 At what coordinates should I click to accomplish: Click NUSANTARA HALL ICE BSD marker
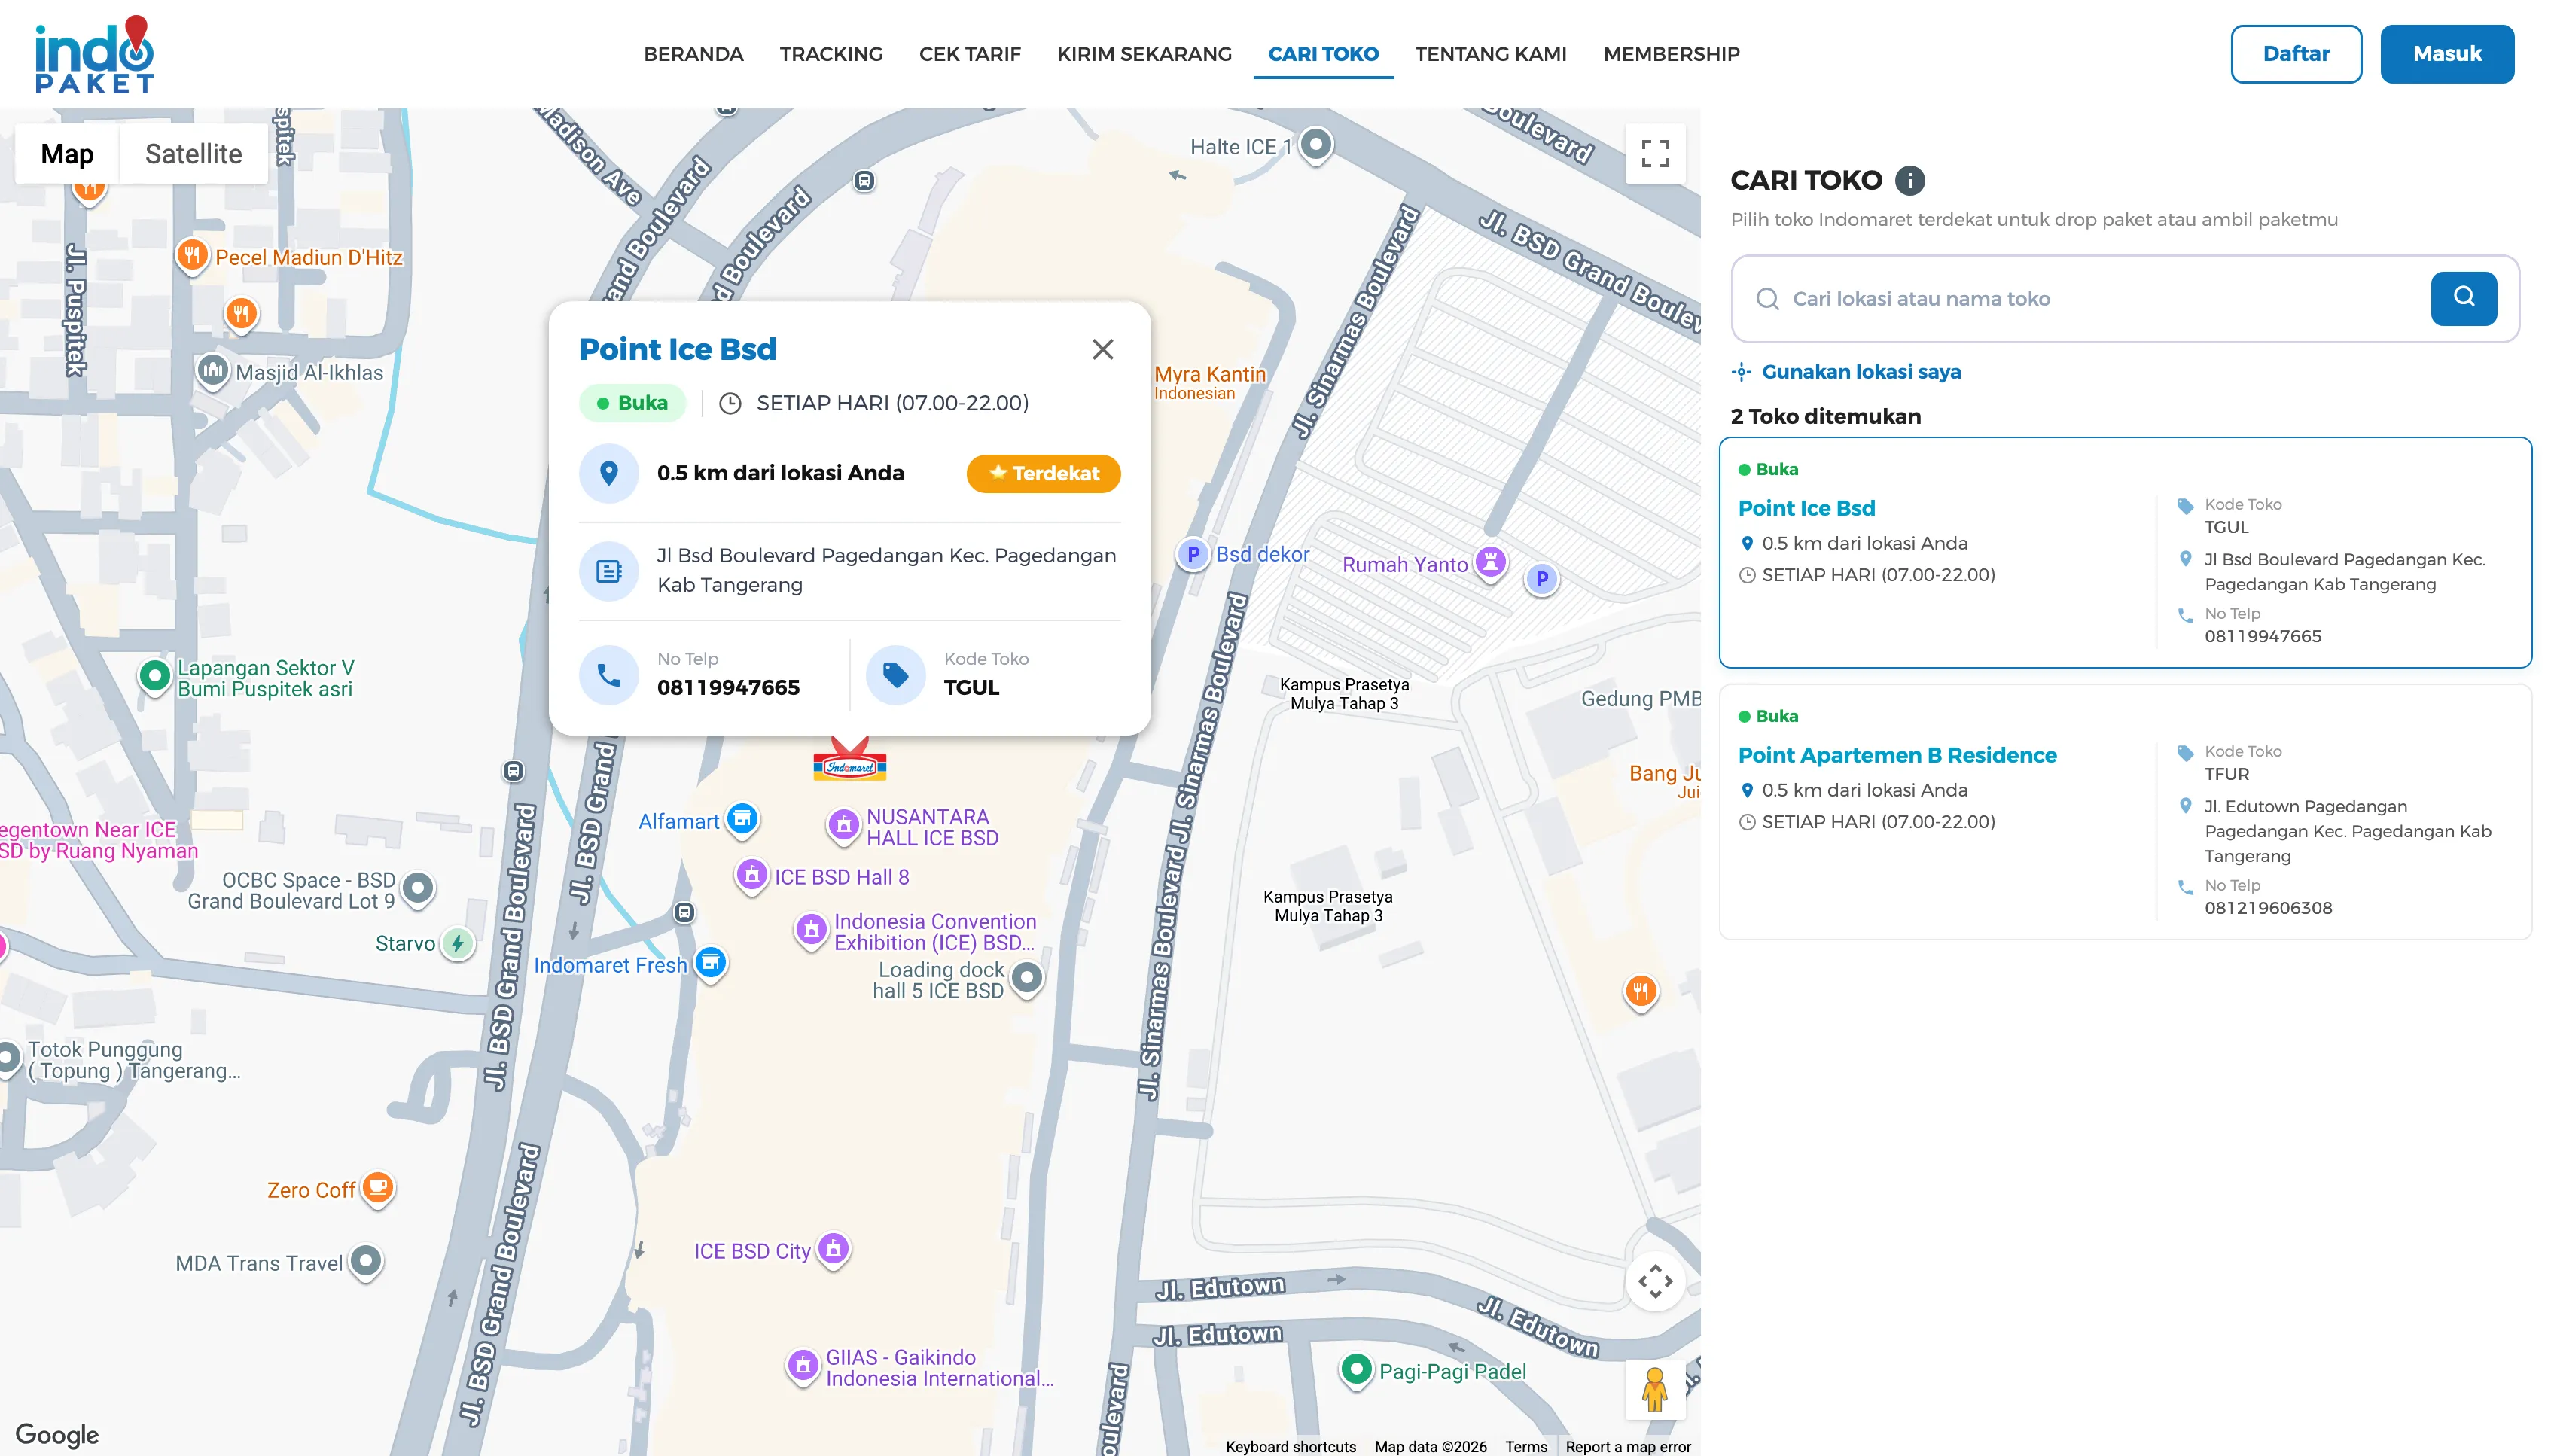pyautogui.click(x=843, y=825)
